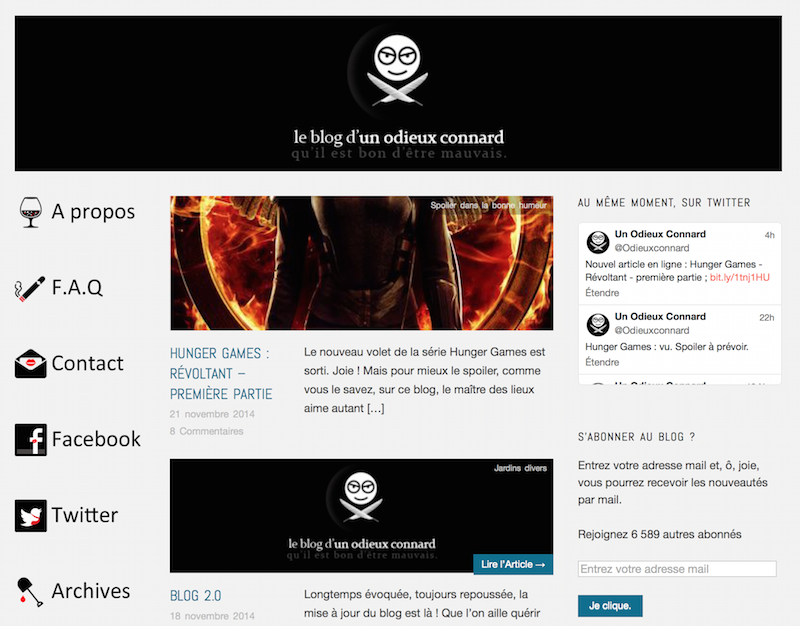Click the 'Spoiler dans la bonne humeur' category tag
The image size is (800, 626).
[488, 205]
